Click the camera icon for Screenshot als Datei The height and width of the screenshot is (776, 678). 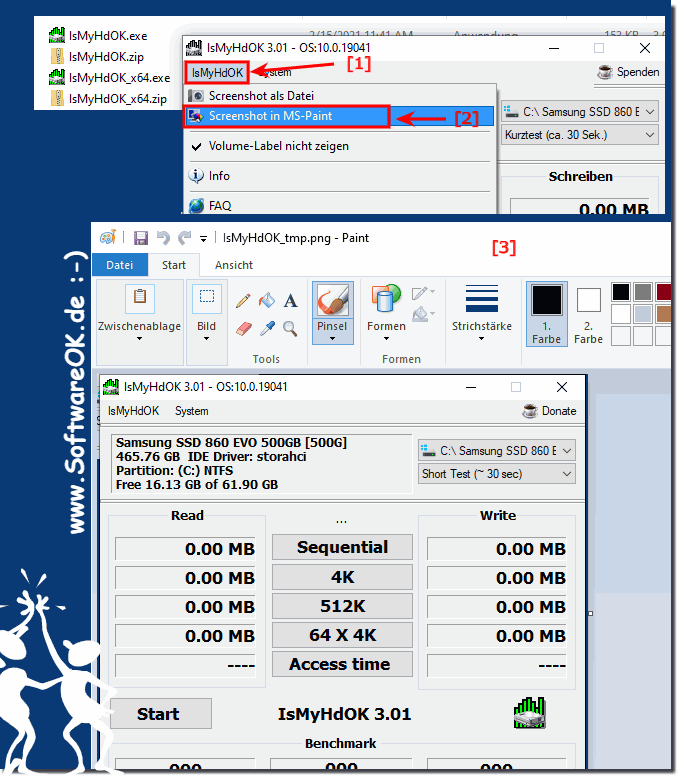(x=196, y=96)
